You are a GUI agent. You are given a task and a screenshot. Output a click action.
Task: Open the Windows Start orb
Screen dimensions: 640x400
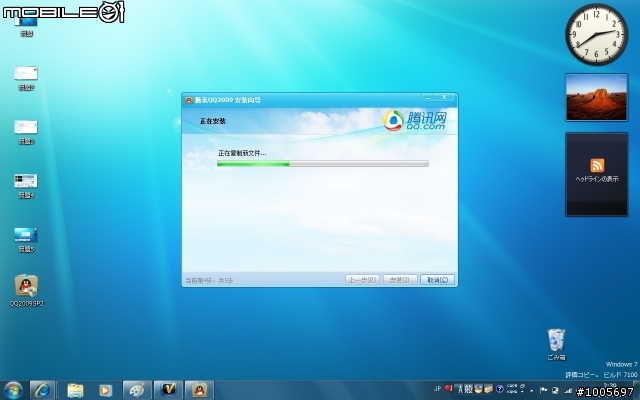(x=13, y=390)
